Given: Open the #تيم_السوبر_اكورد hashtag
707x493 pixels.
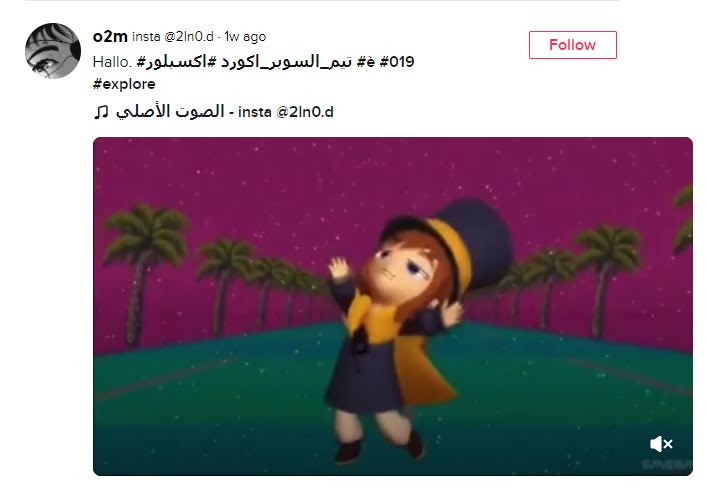Looking at the screenshot, I should (285, 62).
